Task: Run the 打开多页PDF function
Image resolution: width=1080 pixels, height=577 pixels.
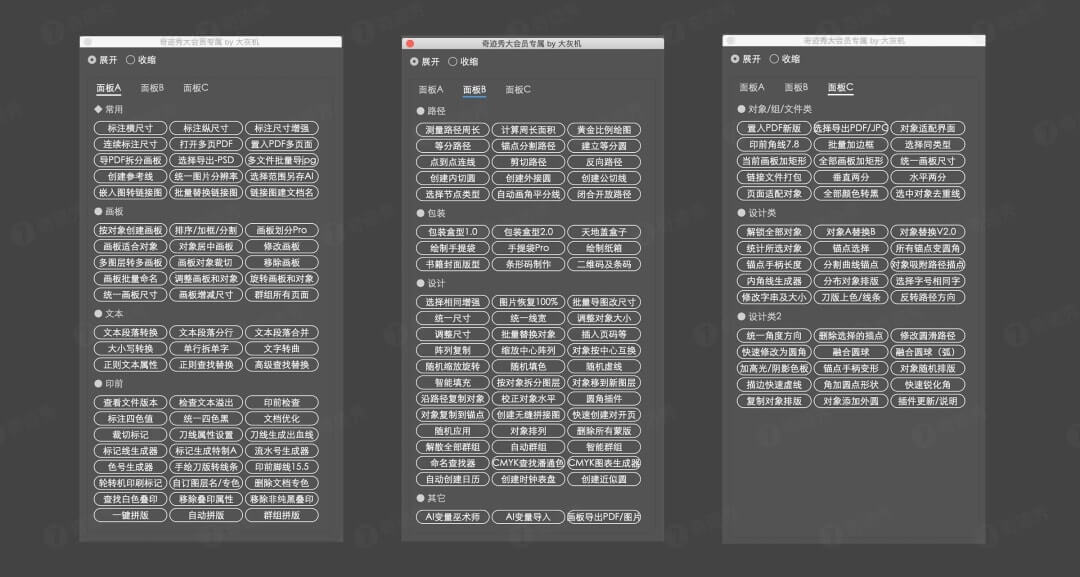Action: 206,144
